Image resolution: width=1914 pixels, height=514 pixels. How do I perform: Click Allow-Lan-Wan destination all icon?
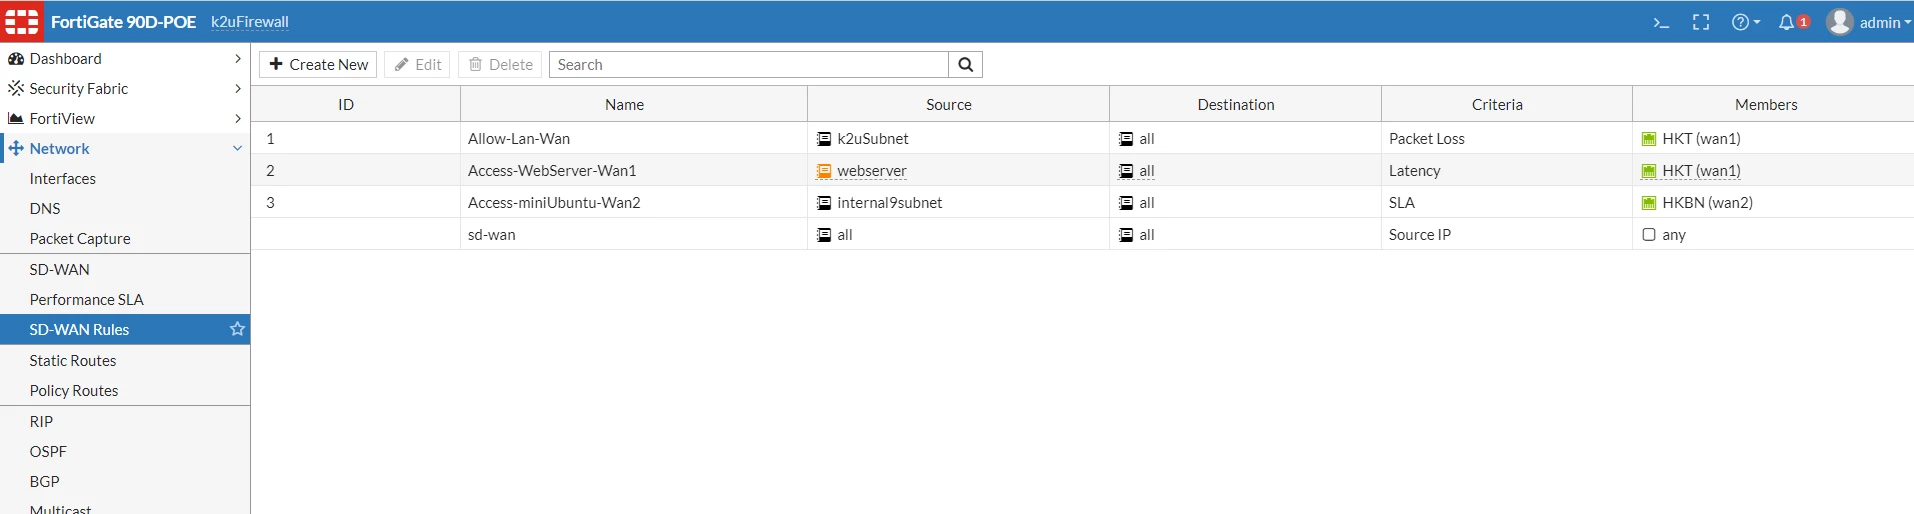(x=1126, y=139)
